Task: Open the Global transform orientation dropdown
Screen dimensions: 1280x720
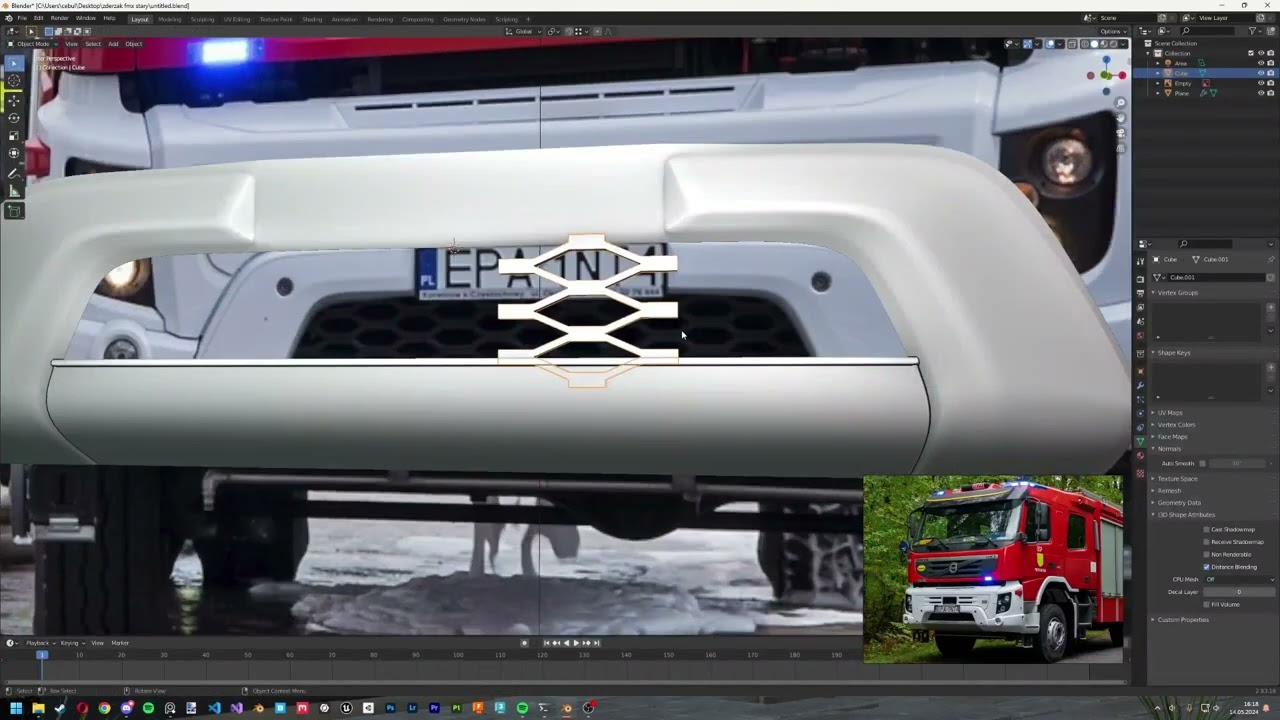Action: coord(524,31)
